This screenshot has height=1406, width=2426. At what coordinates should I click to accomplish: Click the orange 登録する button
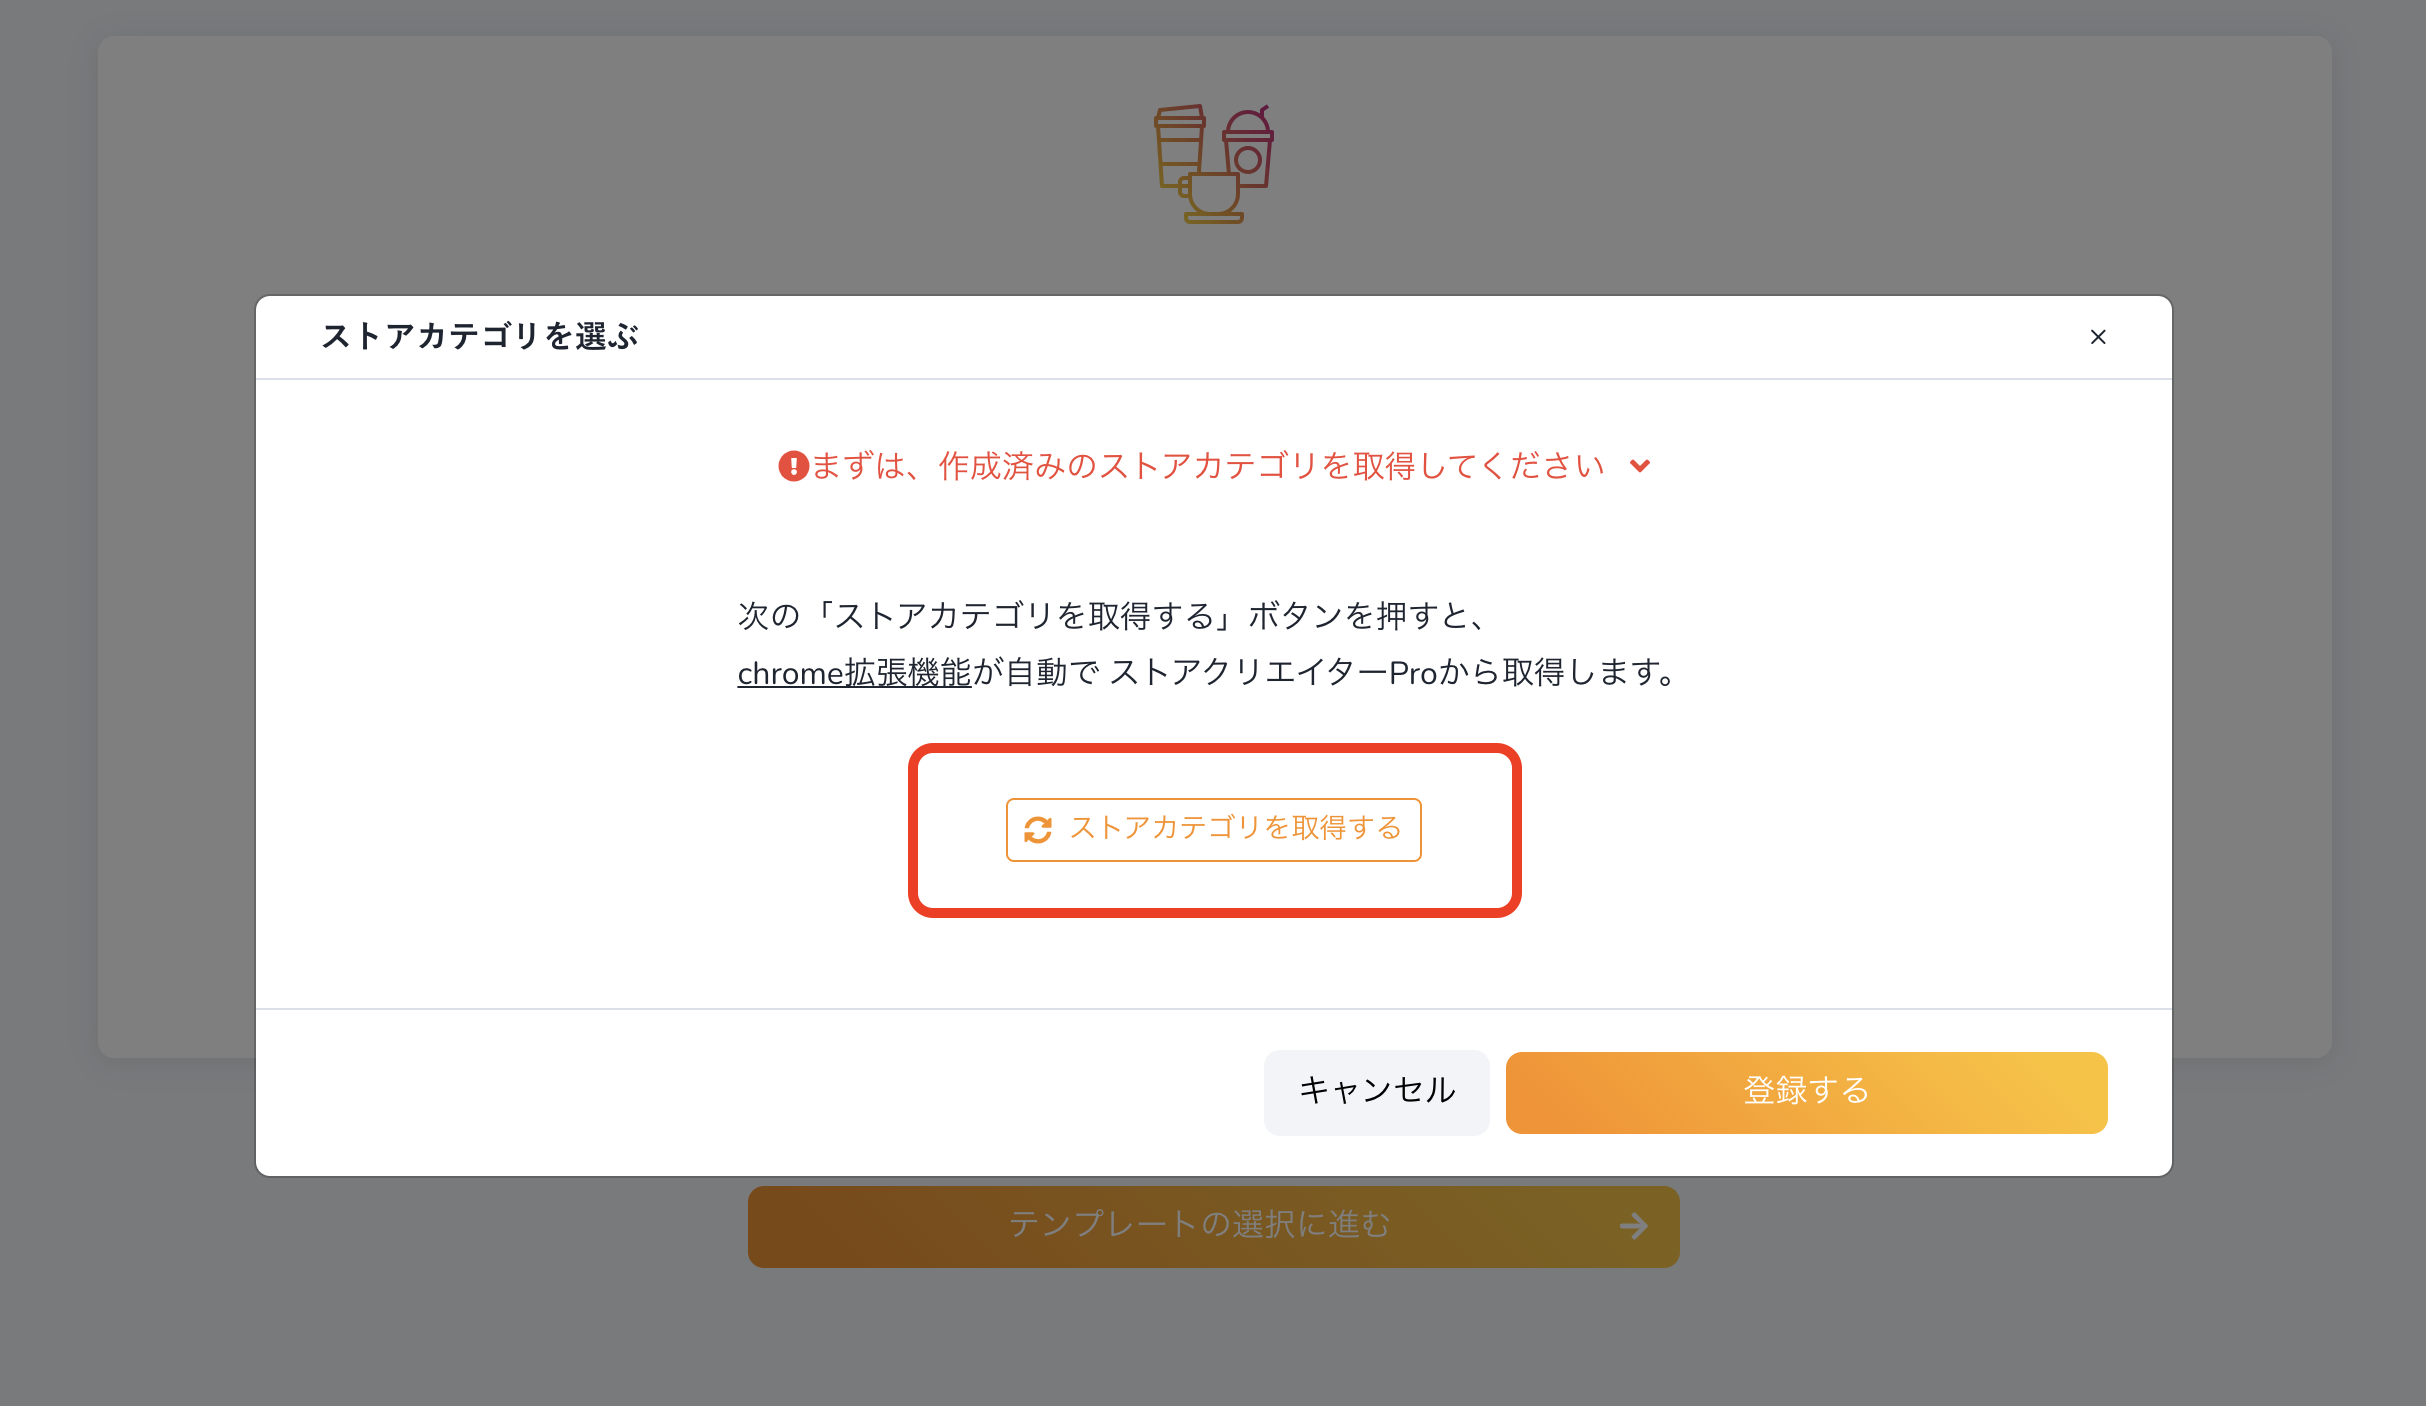(1806, 1091)
